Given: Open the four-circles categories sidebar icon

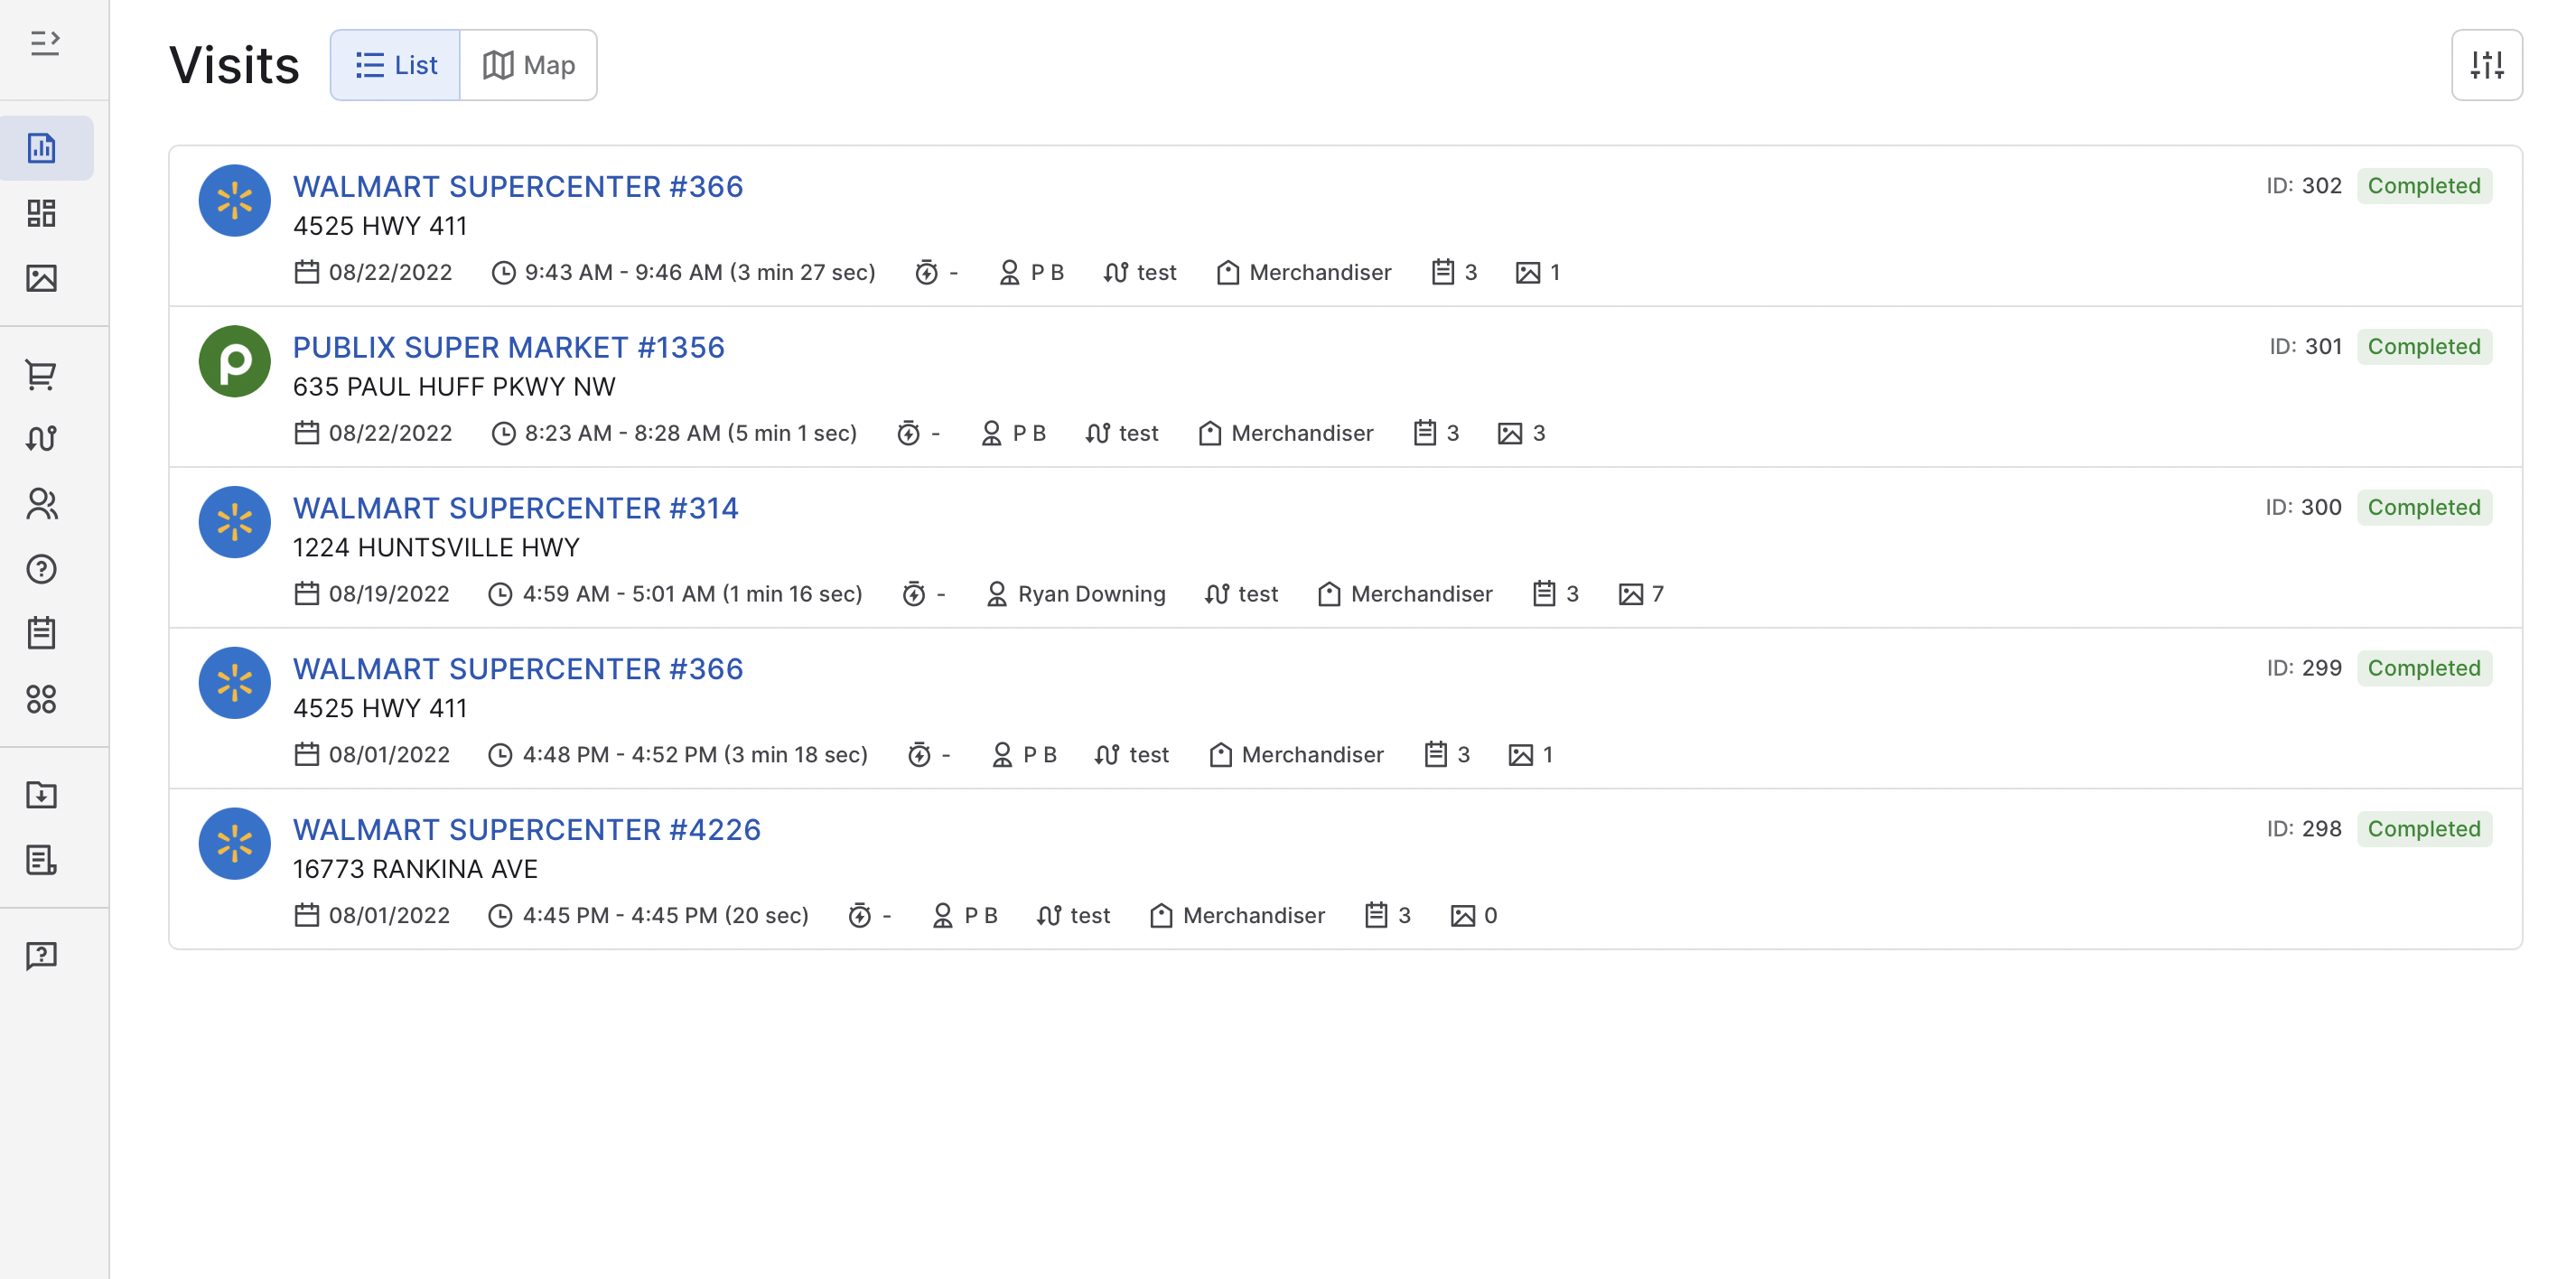Looking at the screenshot, I should (x=42, y=698).
